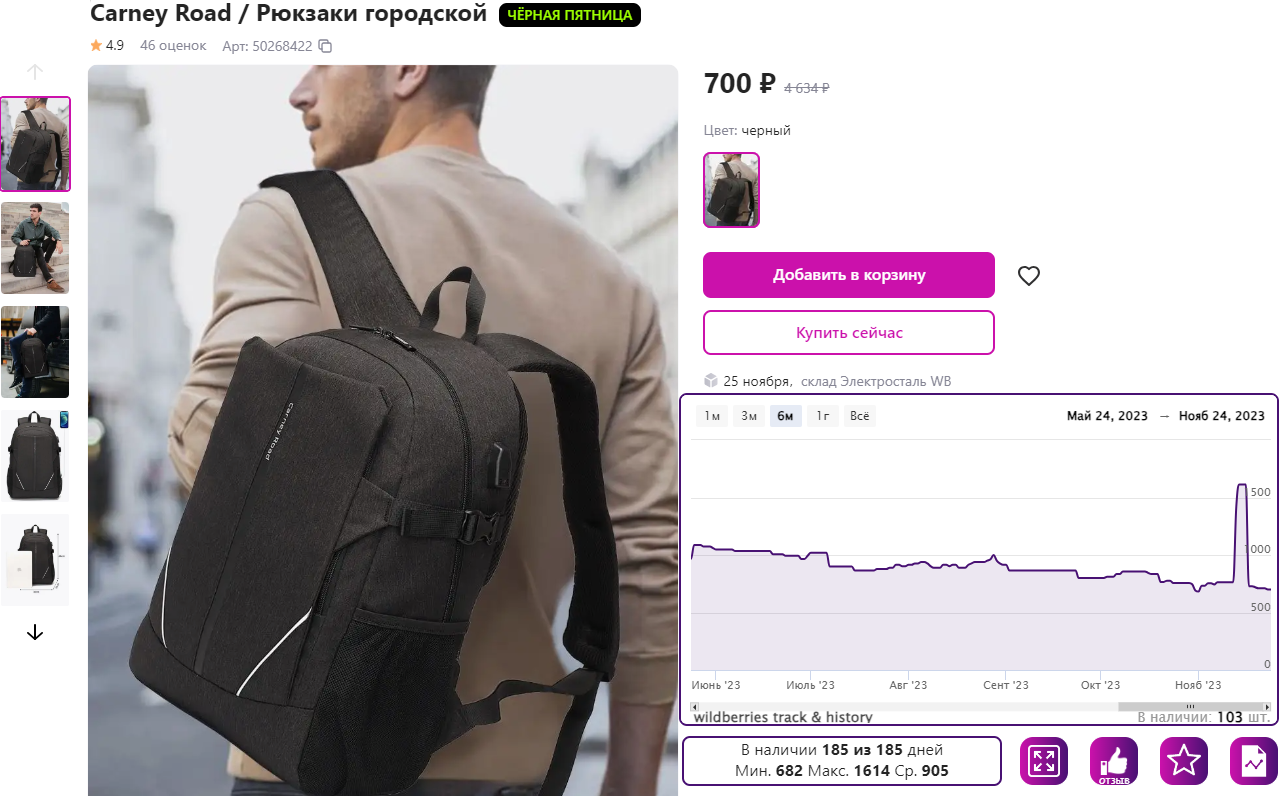Viewport: 1280px width, 800px height.
Task: Select the 1м chart range
Action: click(x=712, y=416)
